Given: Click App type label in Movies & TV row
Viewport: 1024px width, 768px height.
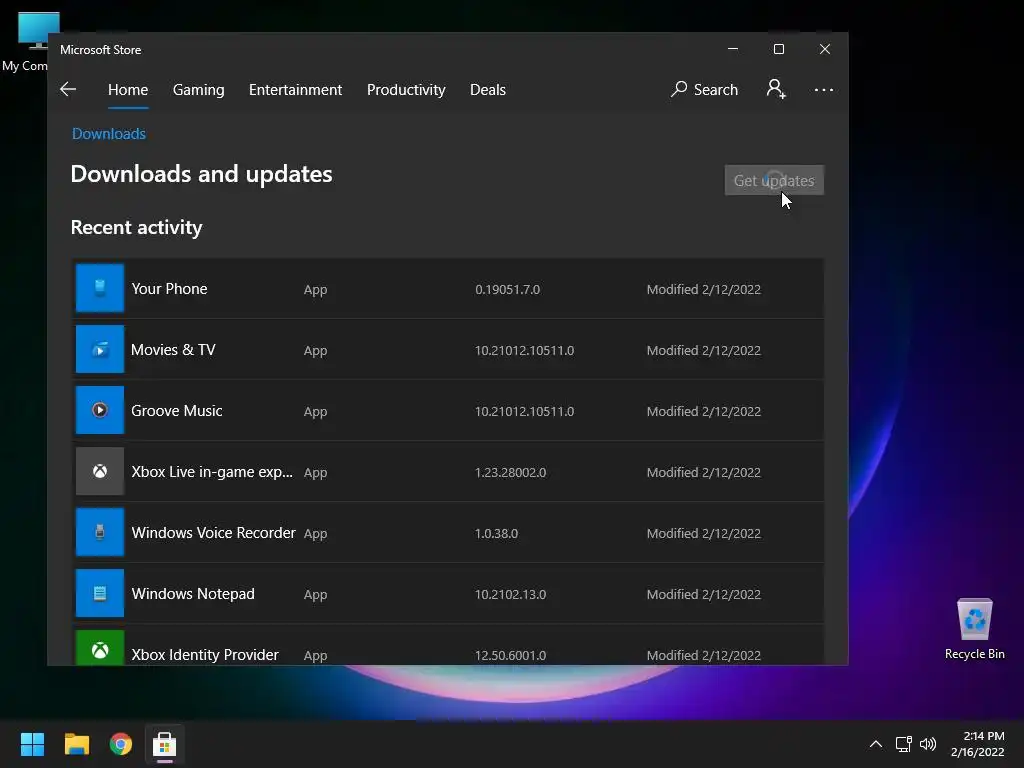Looking at the screenshot, I should click(315, 351).
